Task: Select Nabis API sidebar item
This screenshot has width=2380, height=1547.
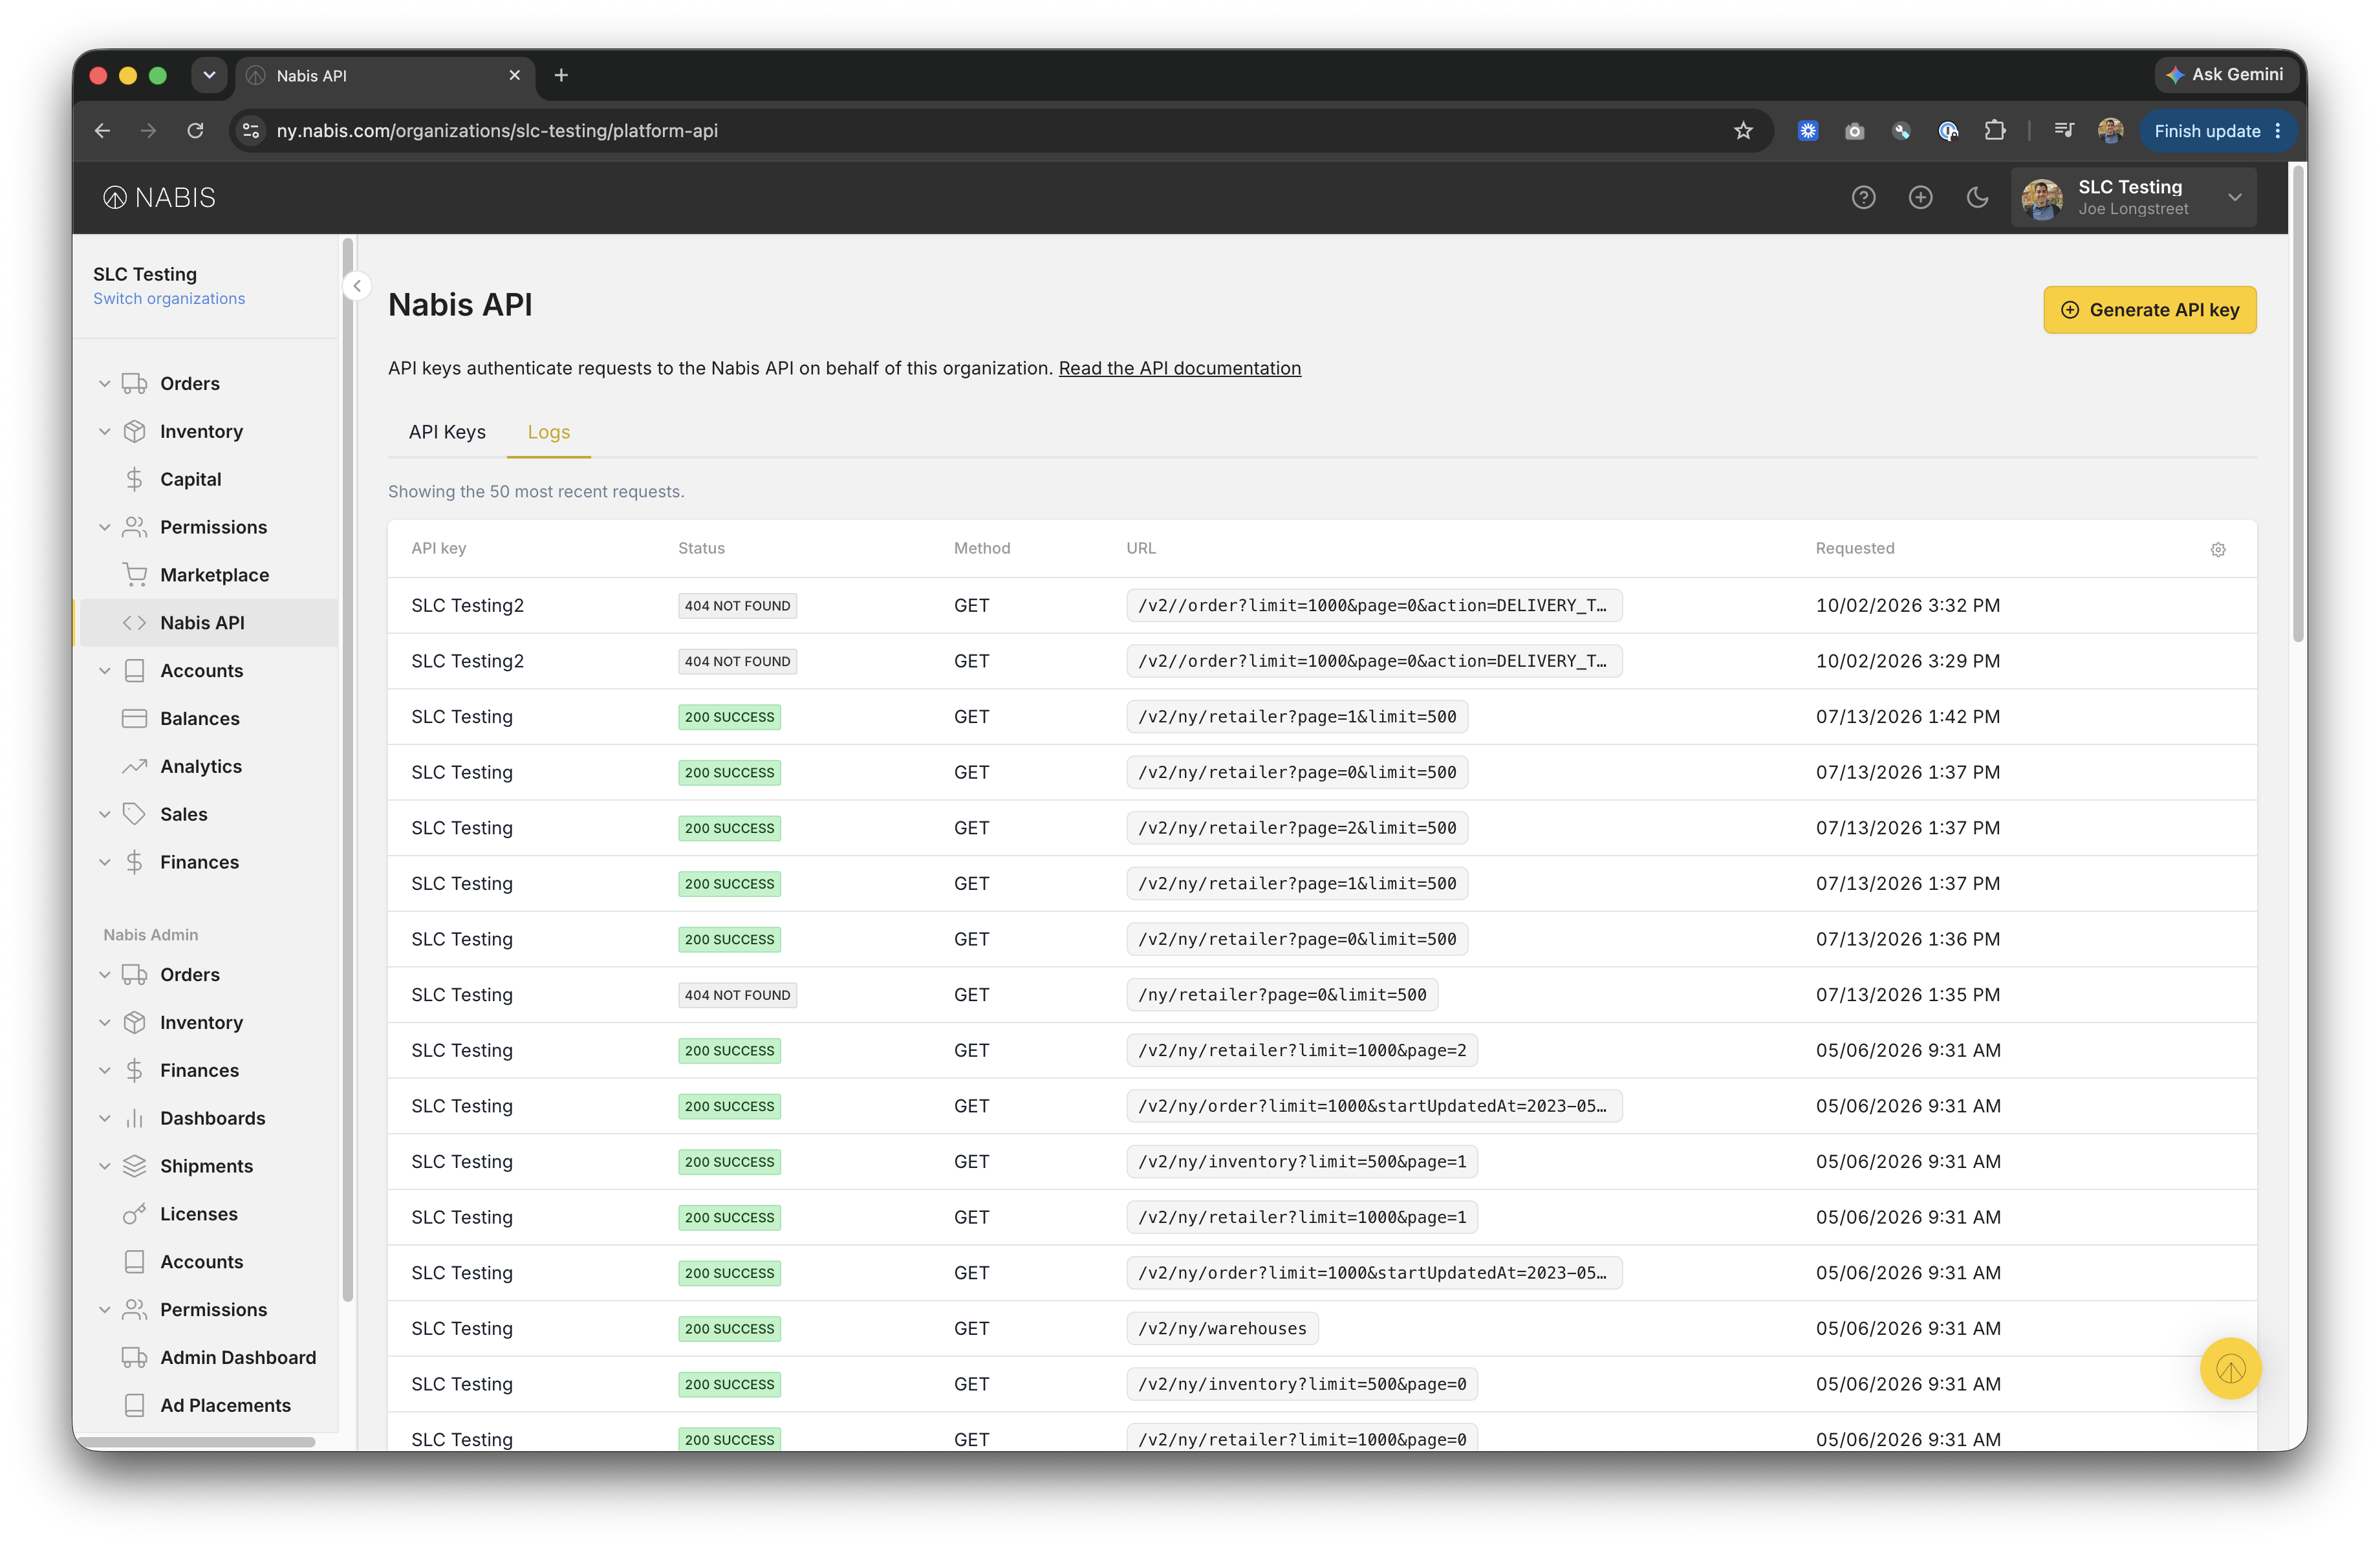Action: click(x=207, y=623)
